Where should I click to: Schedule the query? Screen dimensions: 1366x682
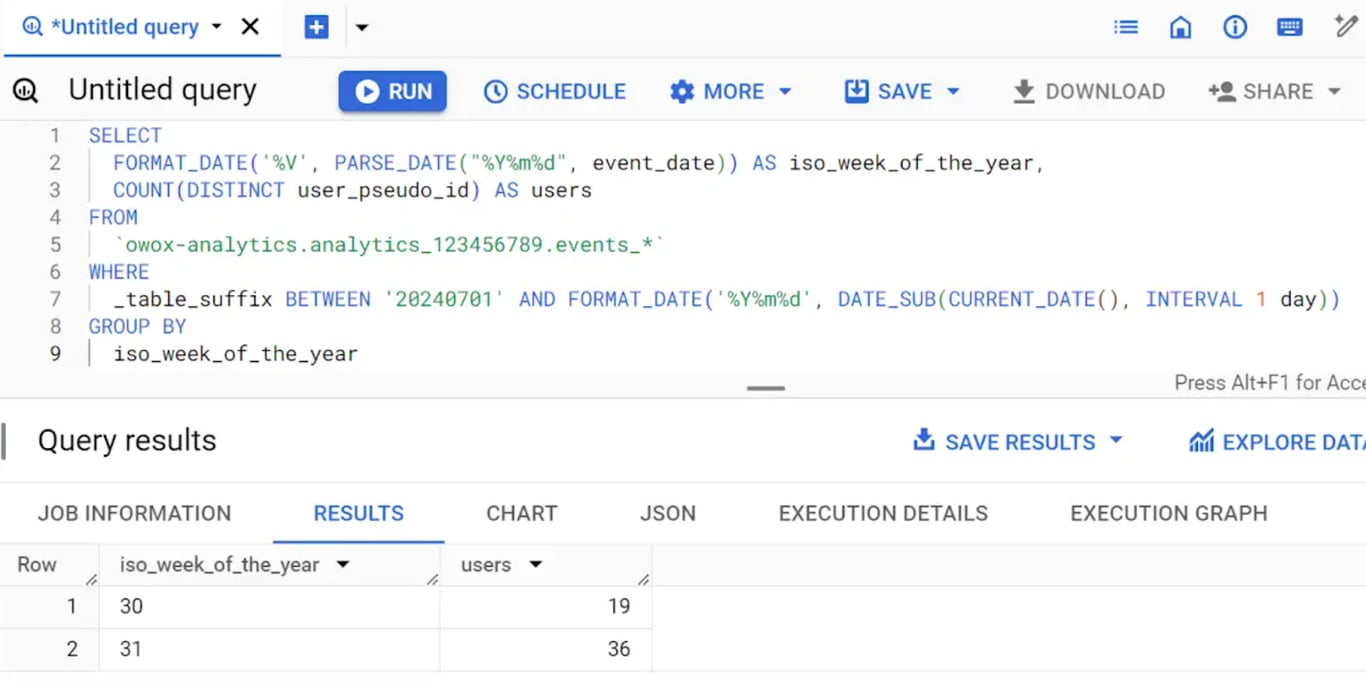555,91
